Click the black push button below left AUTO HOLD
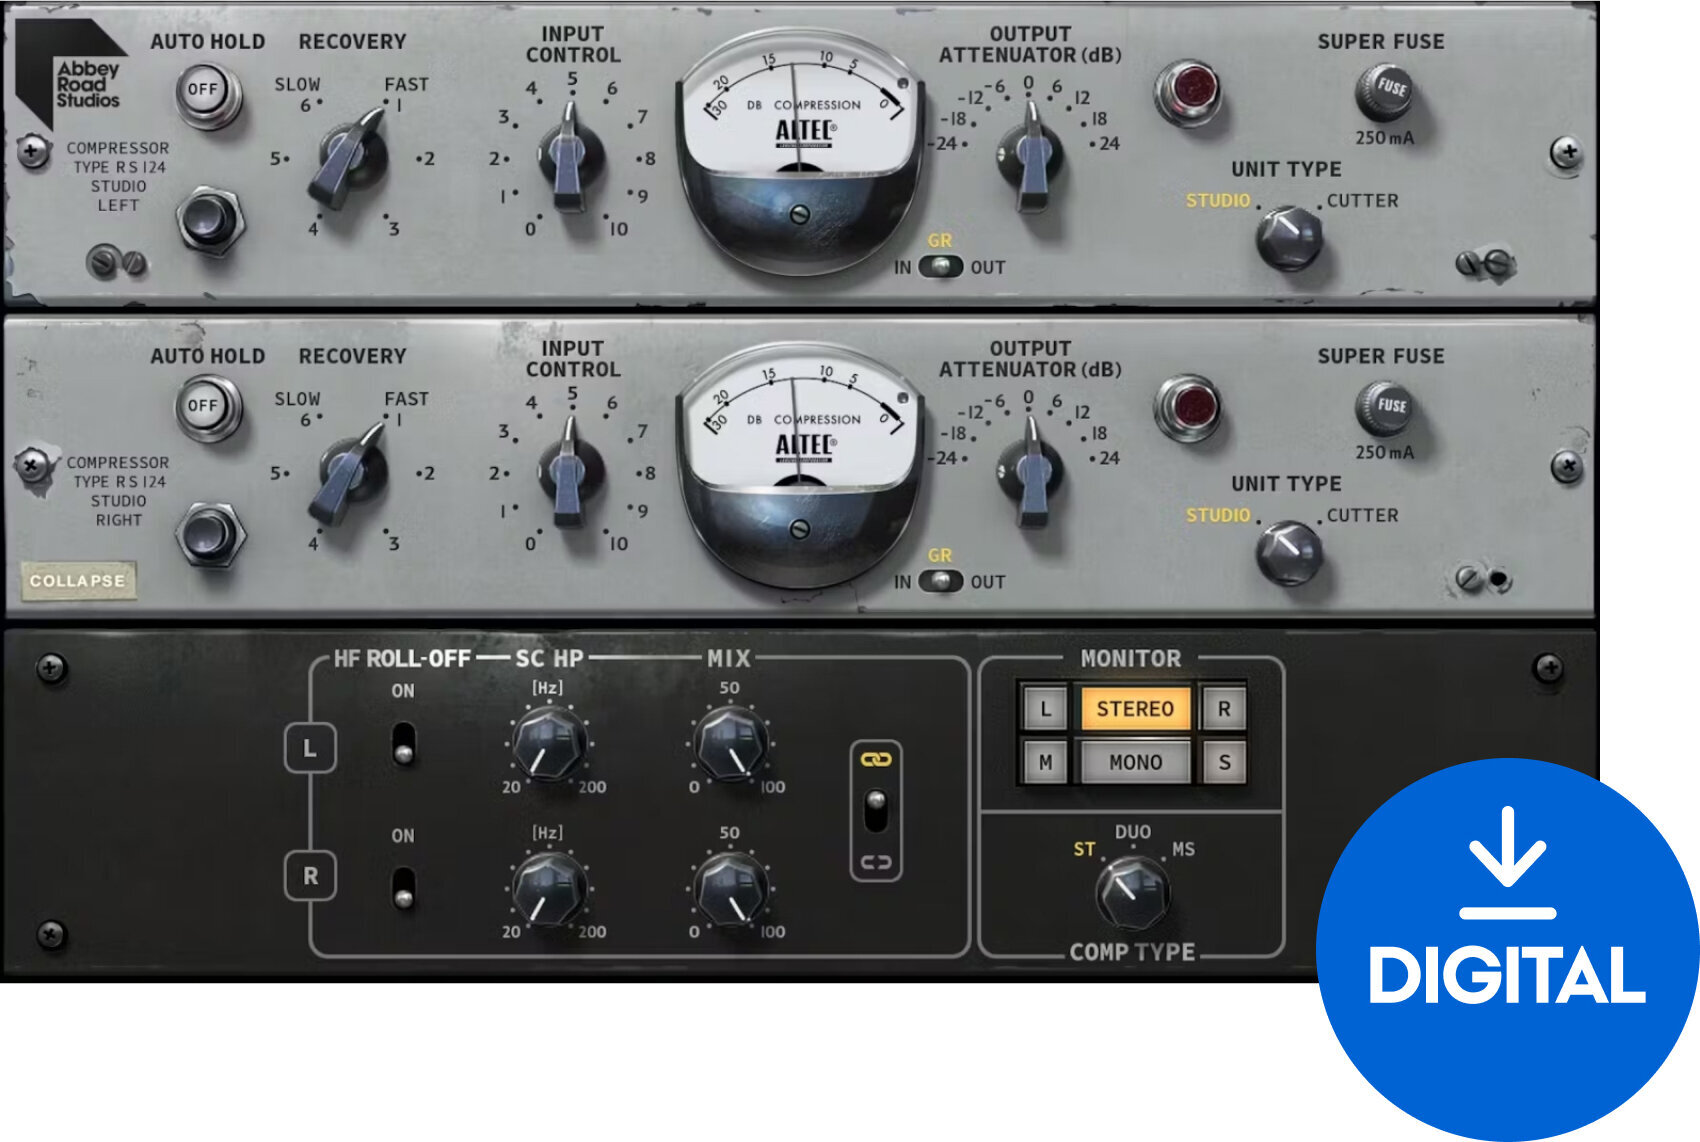This screenshot has width=1700, height=1142. click(210, 219)
